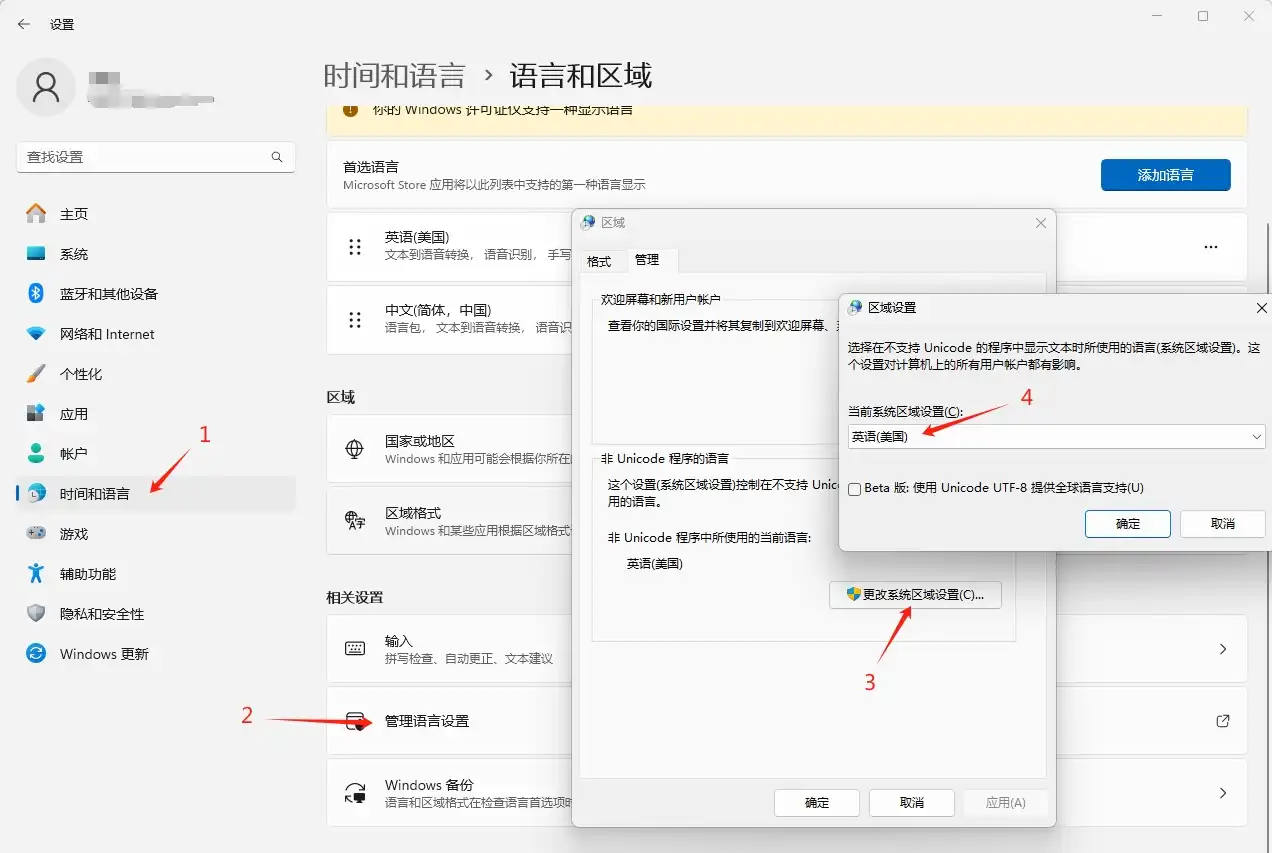Click the 相关设置 section heading
The image size is (1272, 853).
[355, 597]
